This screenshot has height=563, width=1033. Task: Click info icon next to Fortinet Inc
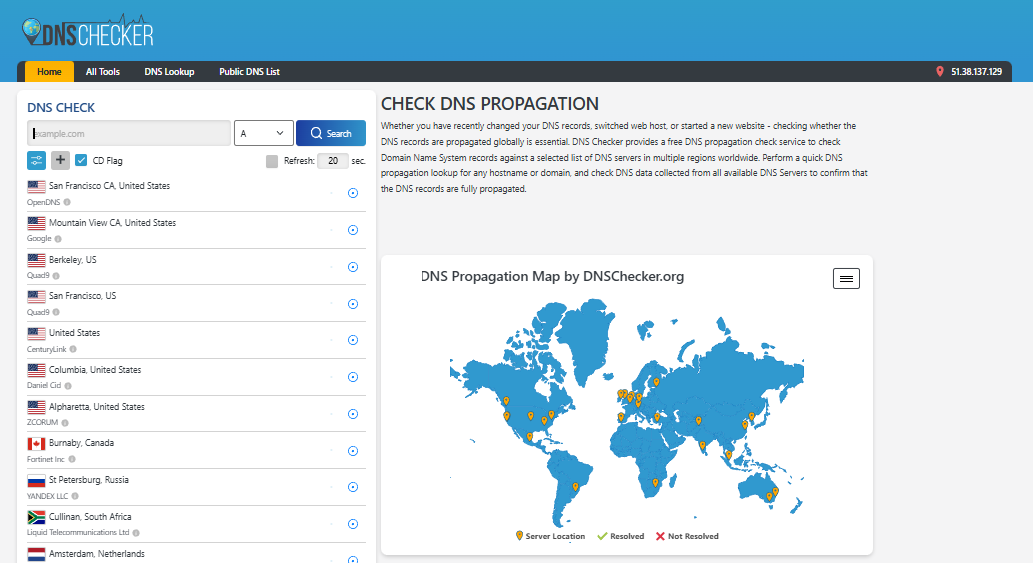pos(72,459)
